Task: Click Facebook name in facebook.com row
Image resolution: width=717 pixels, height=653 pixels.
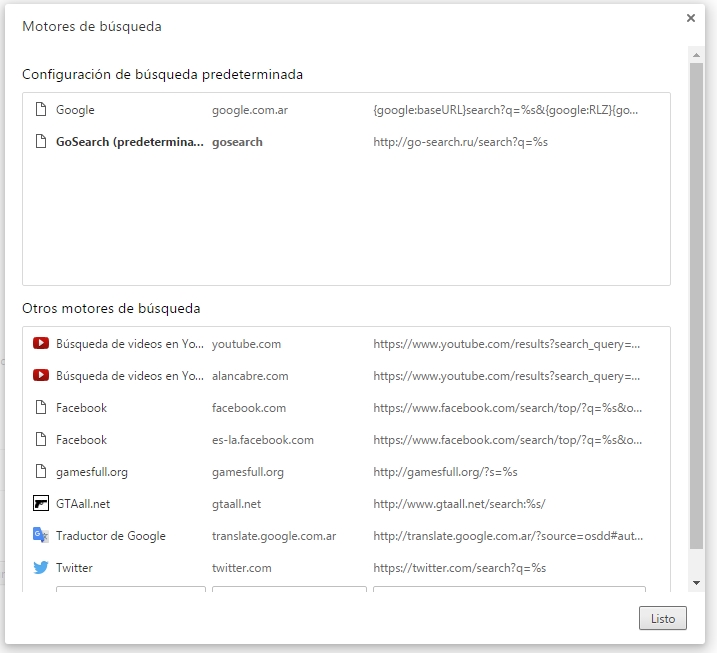Action: point(81,408)
